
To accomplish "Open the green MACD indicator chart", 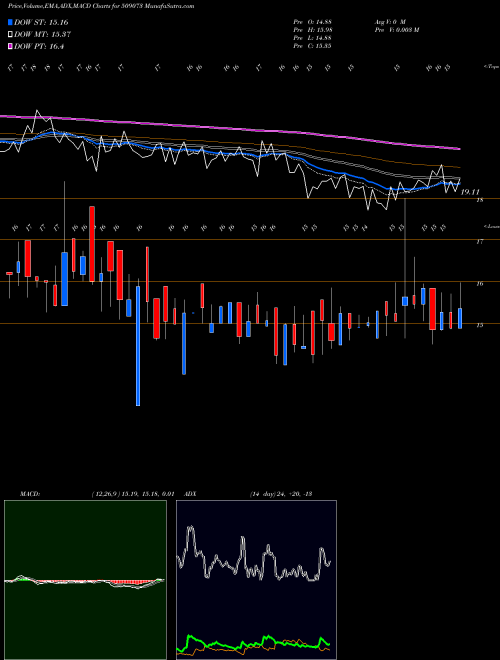I will pos(85,580).
